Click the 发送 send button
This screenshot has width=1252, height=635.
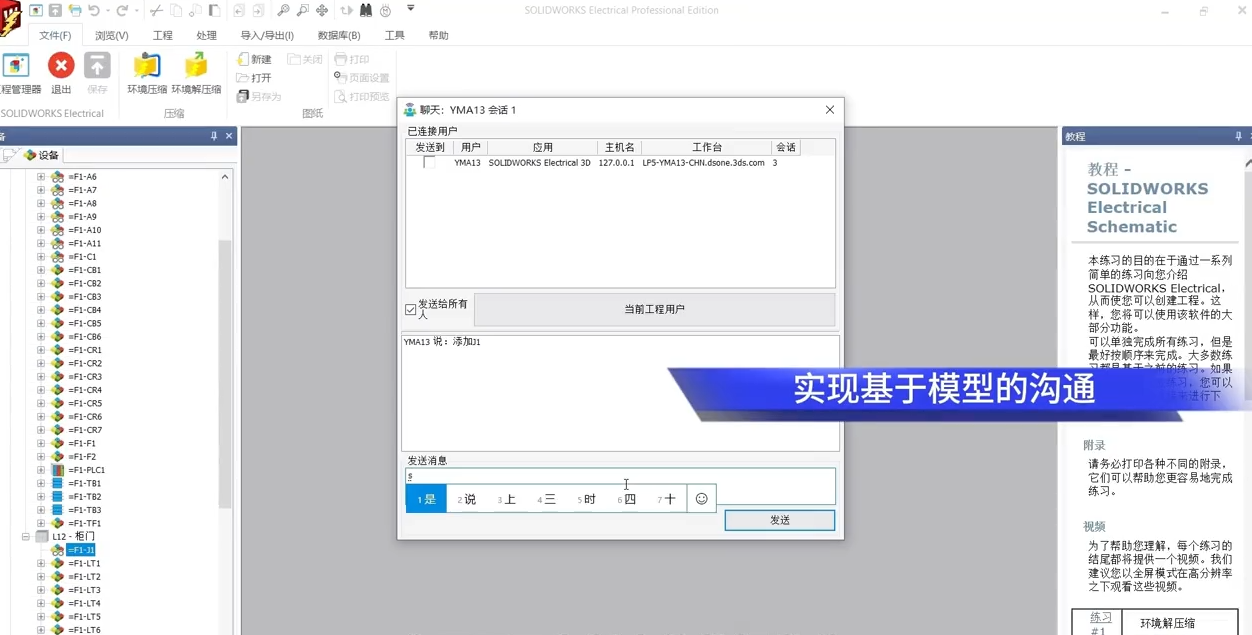tap(779, 520)
